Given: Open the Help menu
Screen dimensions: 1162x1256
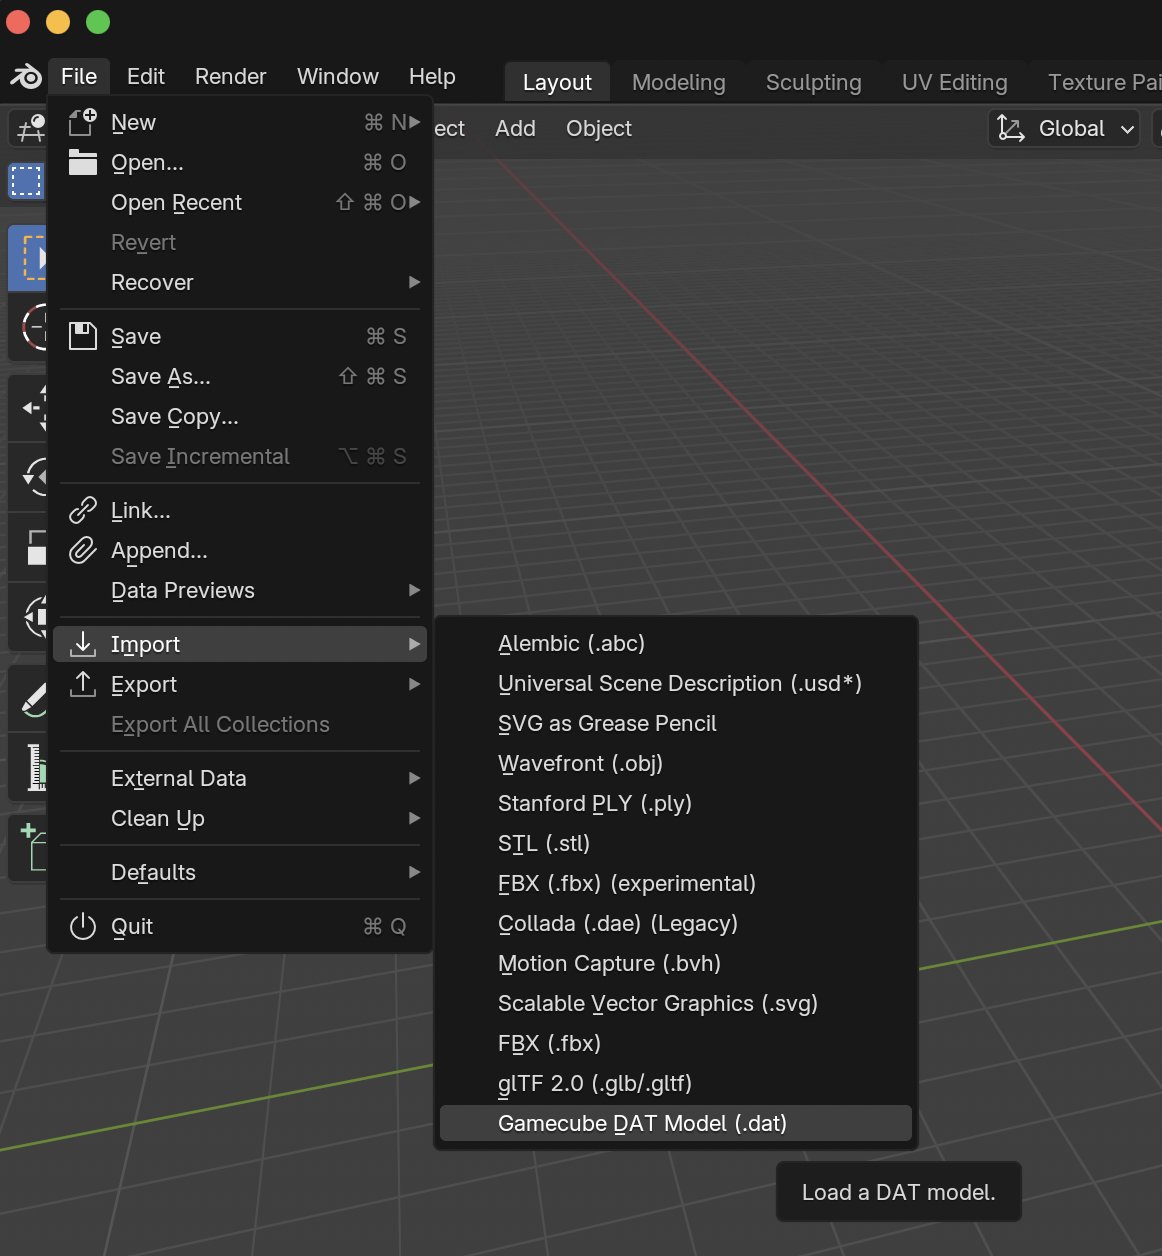Looking at the screenshot, I should pyautogui.click(x=432, y=76).
